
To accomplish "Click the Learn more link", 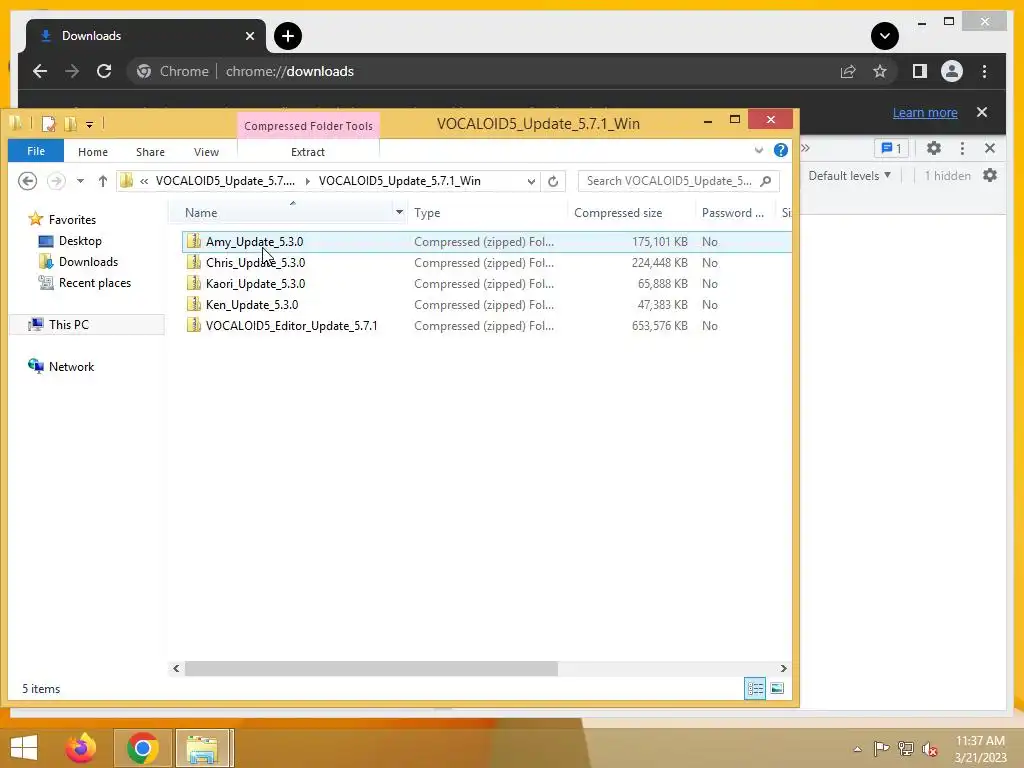I will (x=925, y=112).
